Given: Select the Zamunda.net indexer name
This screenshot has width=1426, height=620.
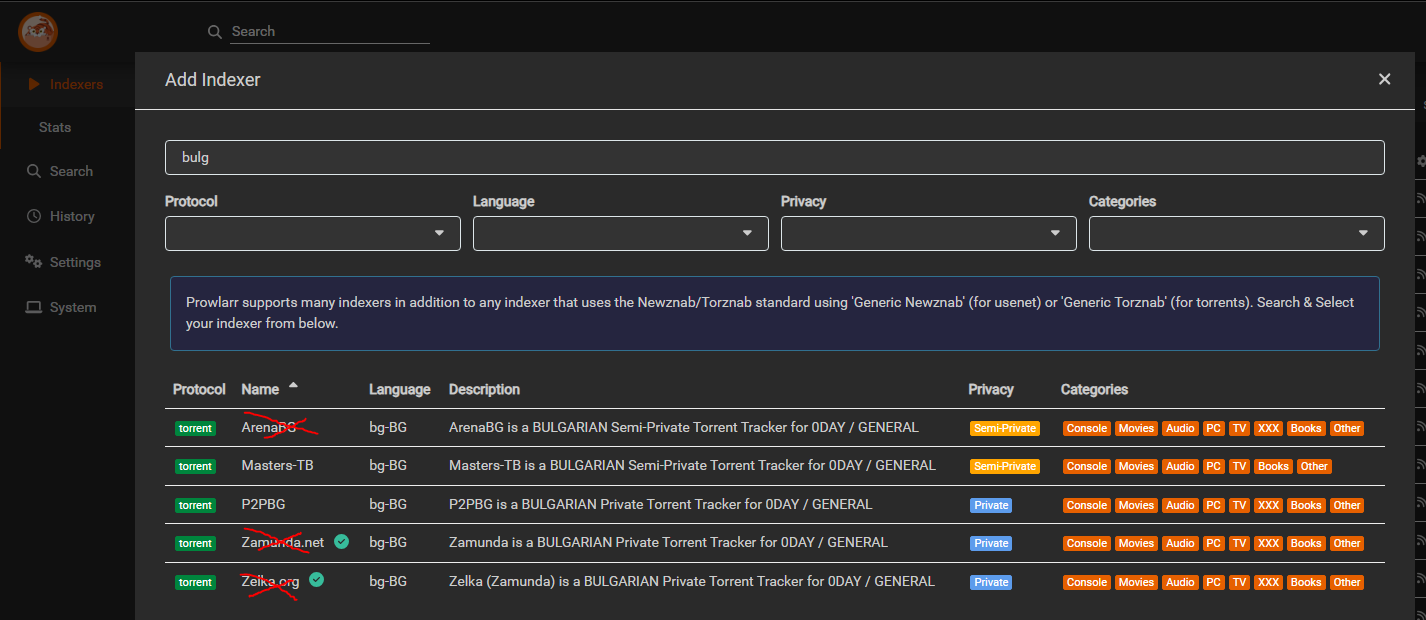Looking at the screenshot, I should (x=283, y=542).
